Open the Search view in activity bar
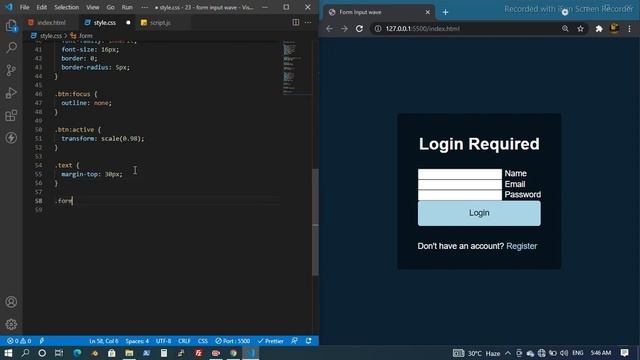 tap(11, 48)
